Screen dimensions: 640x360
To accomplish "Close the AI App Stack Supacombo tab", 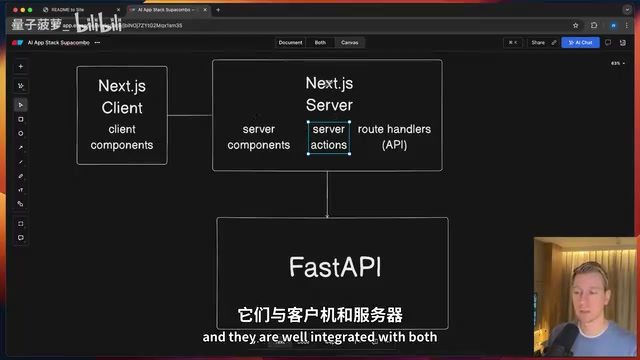I will point(205,10).
